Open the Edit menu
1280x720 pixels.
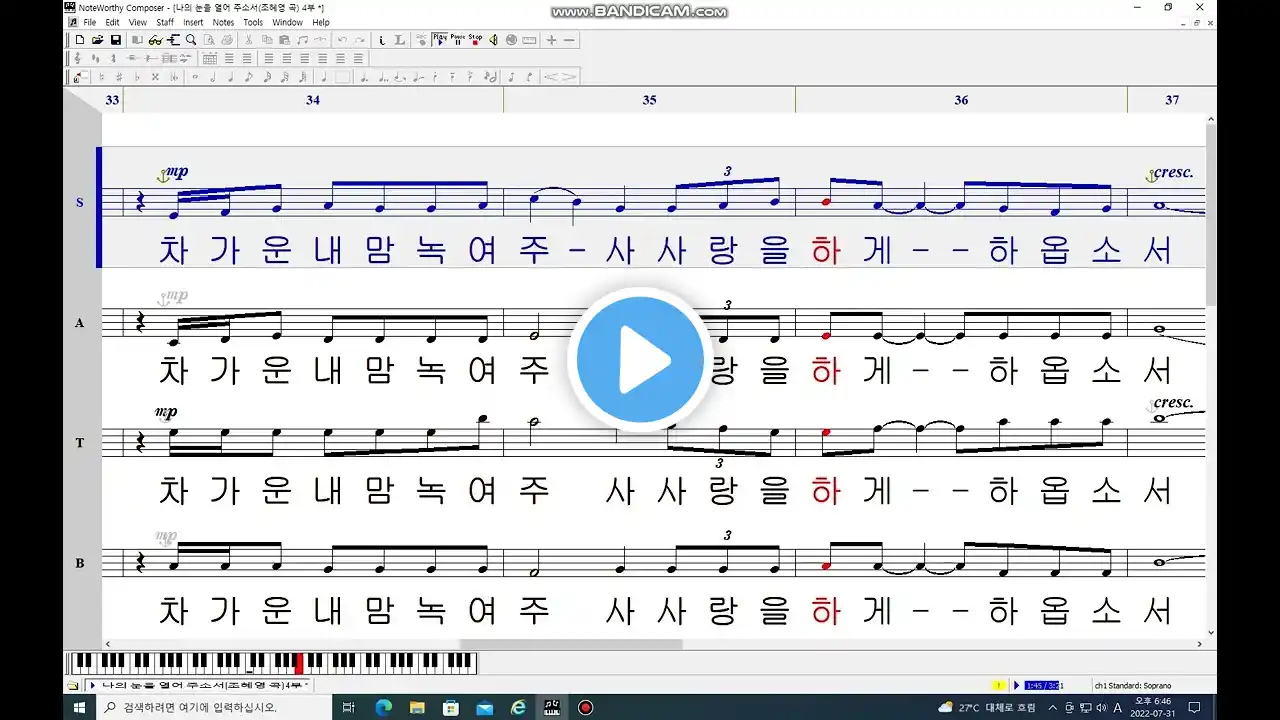click(112, 22)
